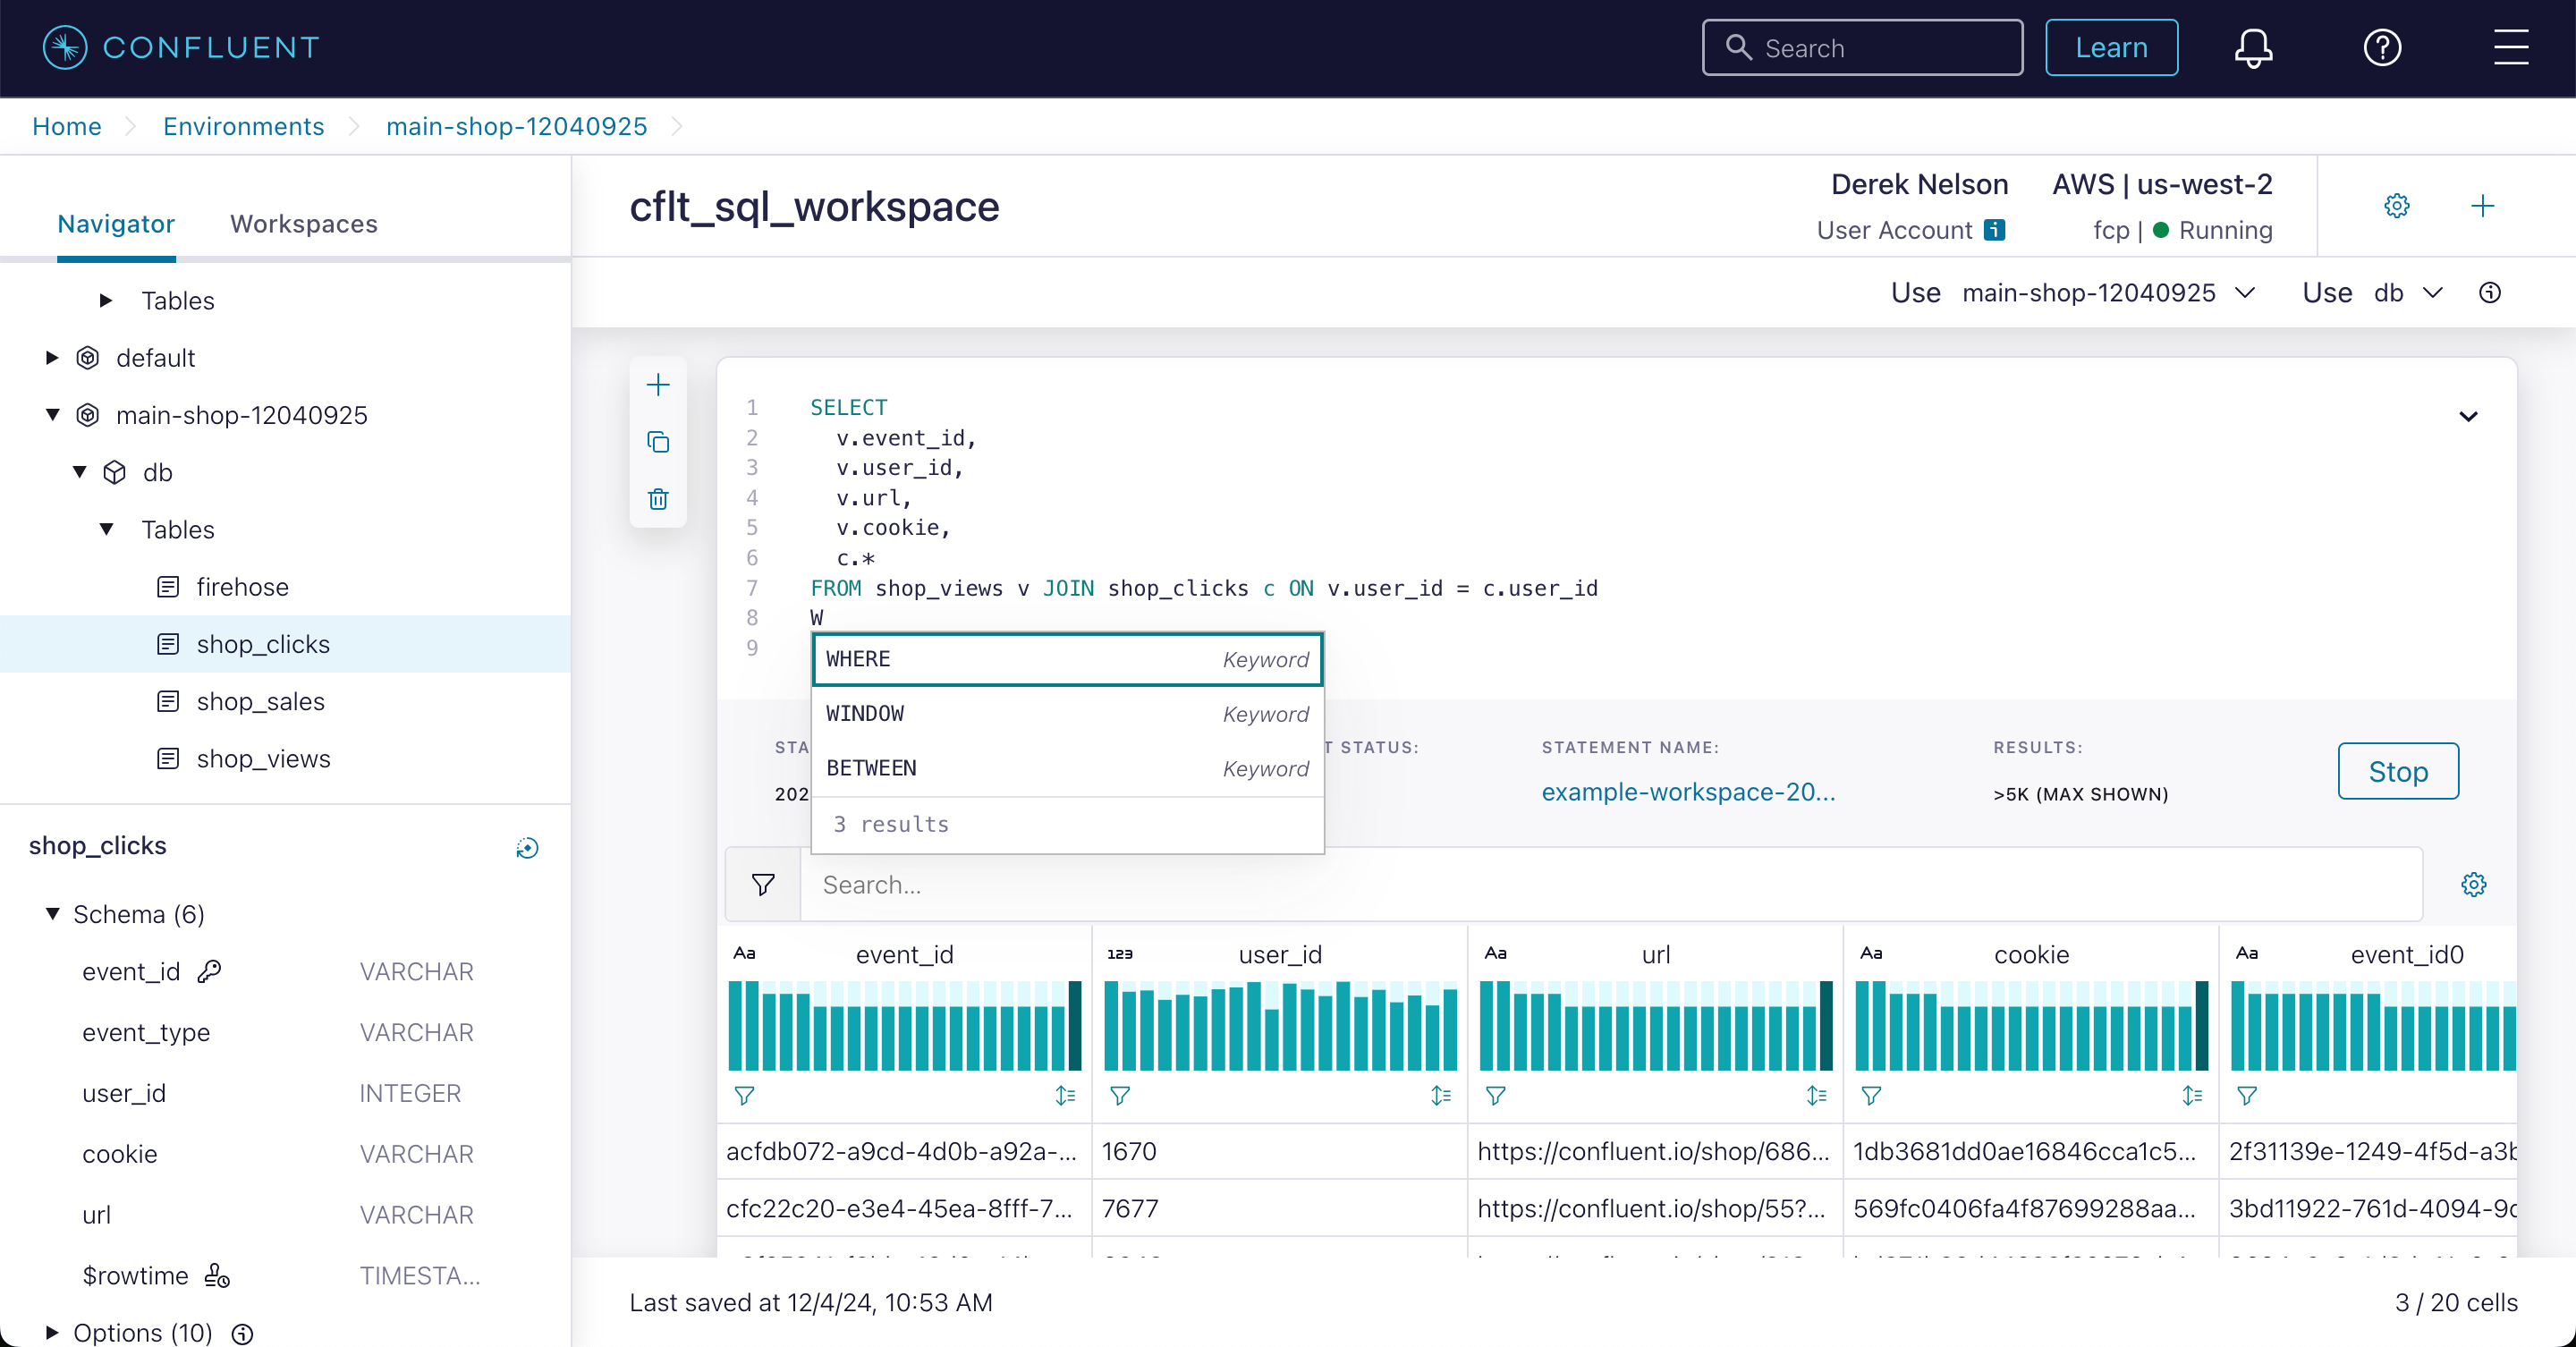Click the results filter funnel icon

[x=763, y=884]
